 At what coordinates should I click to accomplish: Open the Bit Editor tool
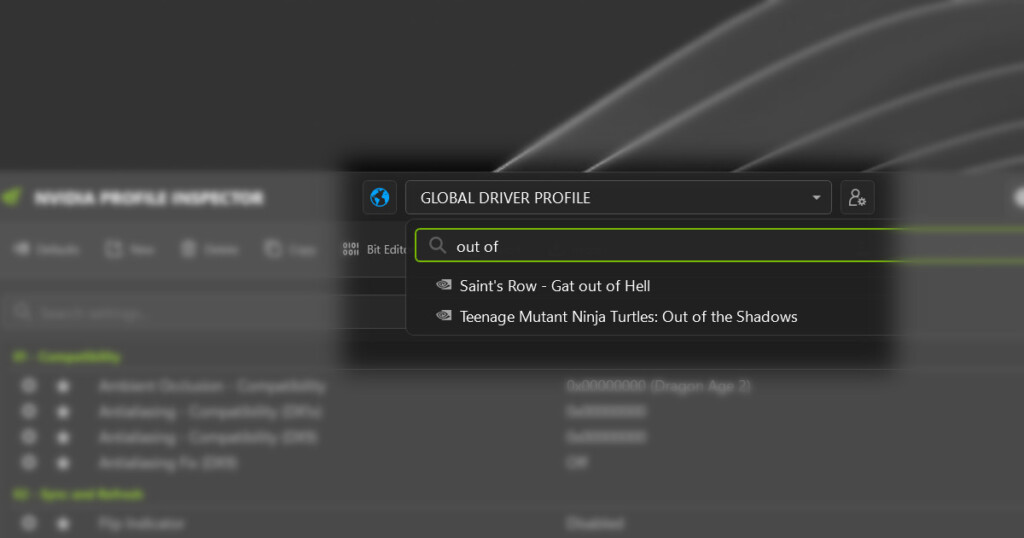pos(374,249)
